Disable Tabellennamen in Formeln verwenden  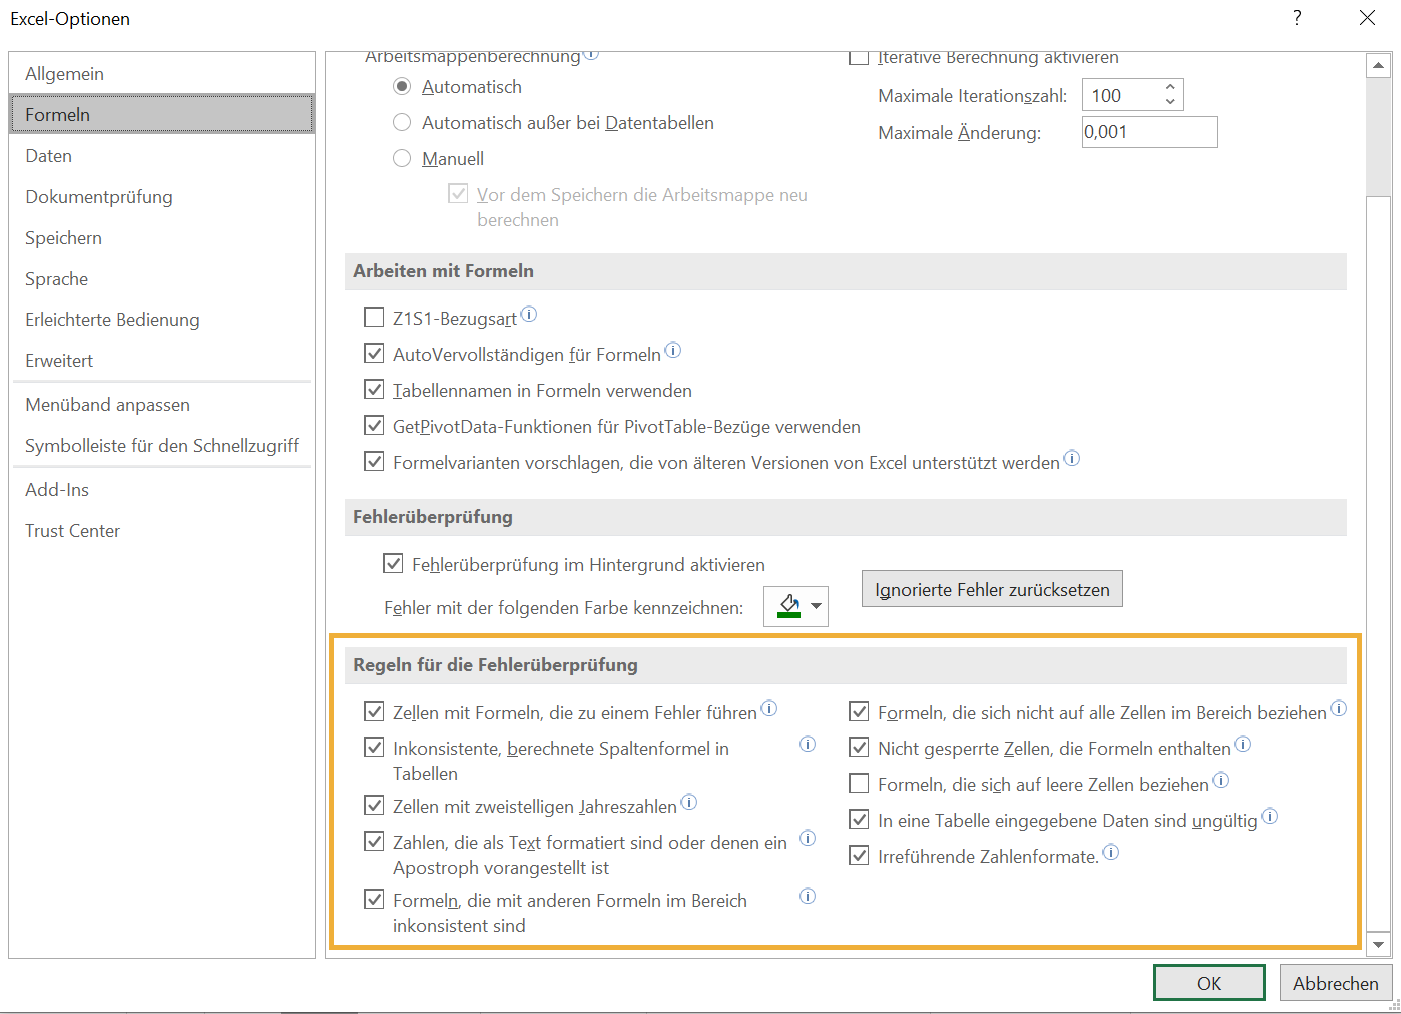[374, 390]
